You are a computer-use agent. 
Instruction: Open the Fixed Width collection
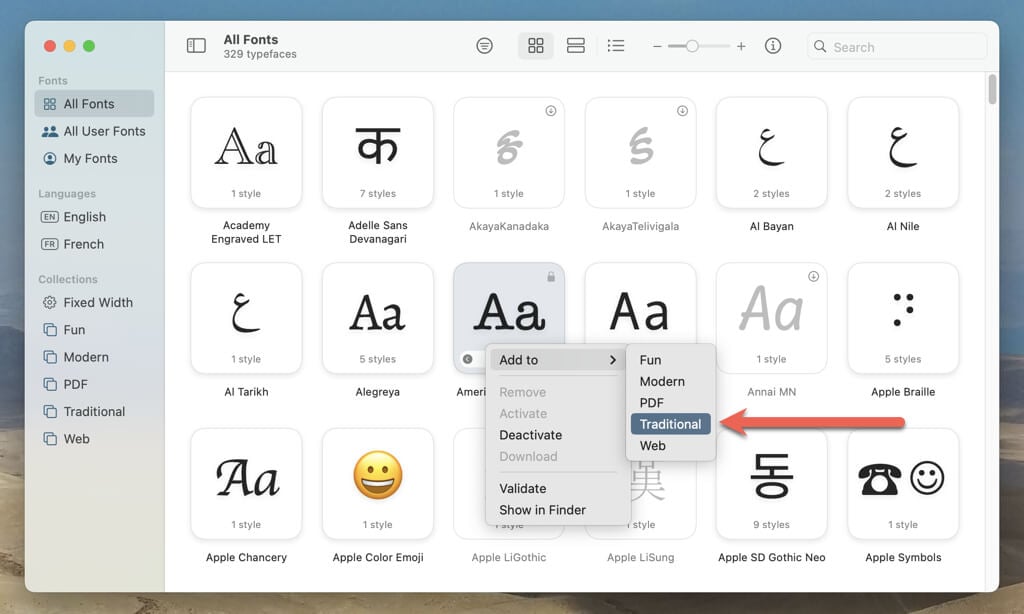[94, 302]
